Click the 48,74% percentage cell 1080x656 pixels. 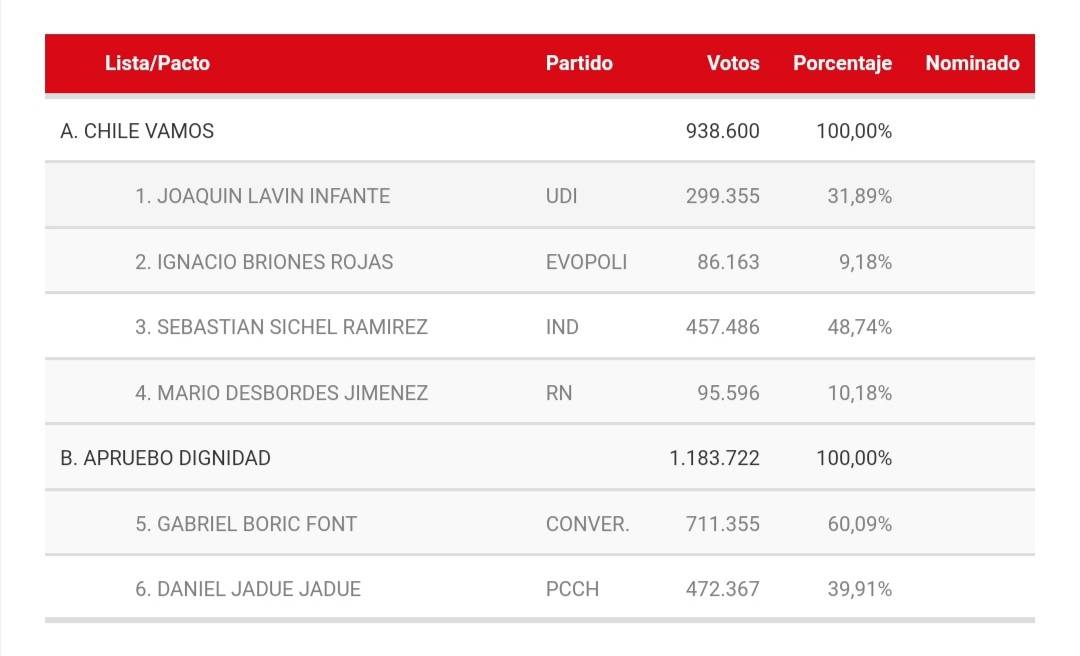point(859,327)
